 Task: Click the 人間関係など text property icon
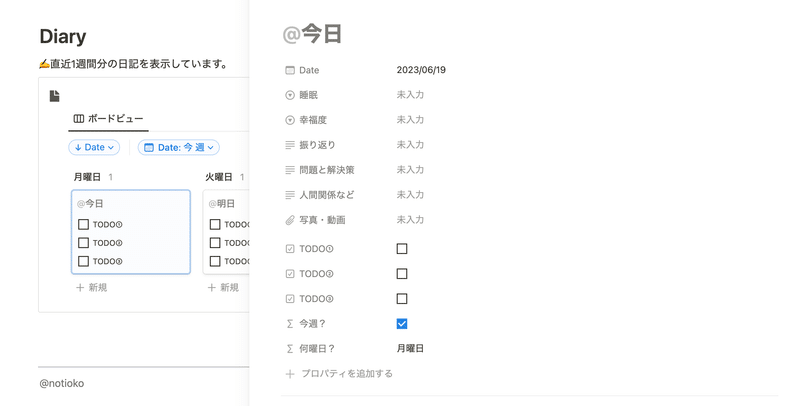(290, 195)
